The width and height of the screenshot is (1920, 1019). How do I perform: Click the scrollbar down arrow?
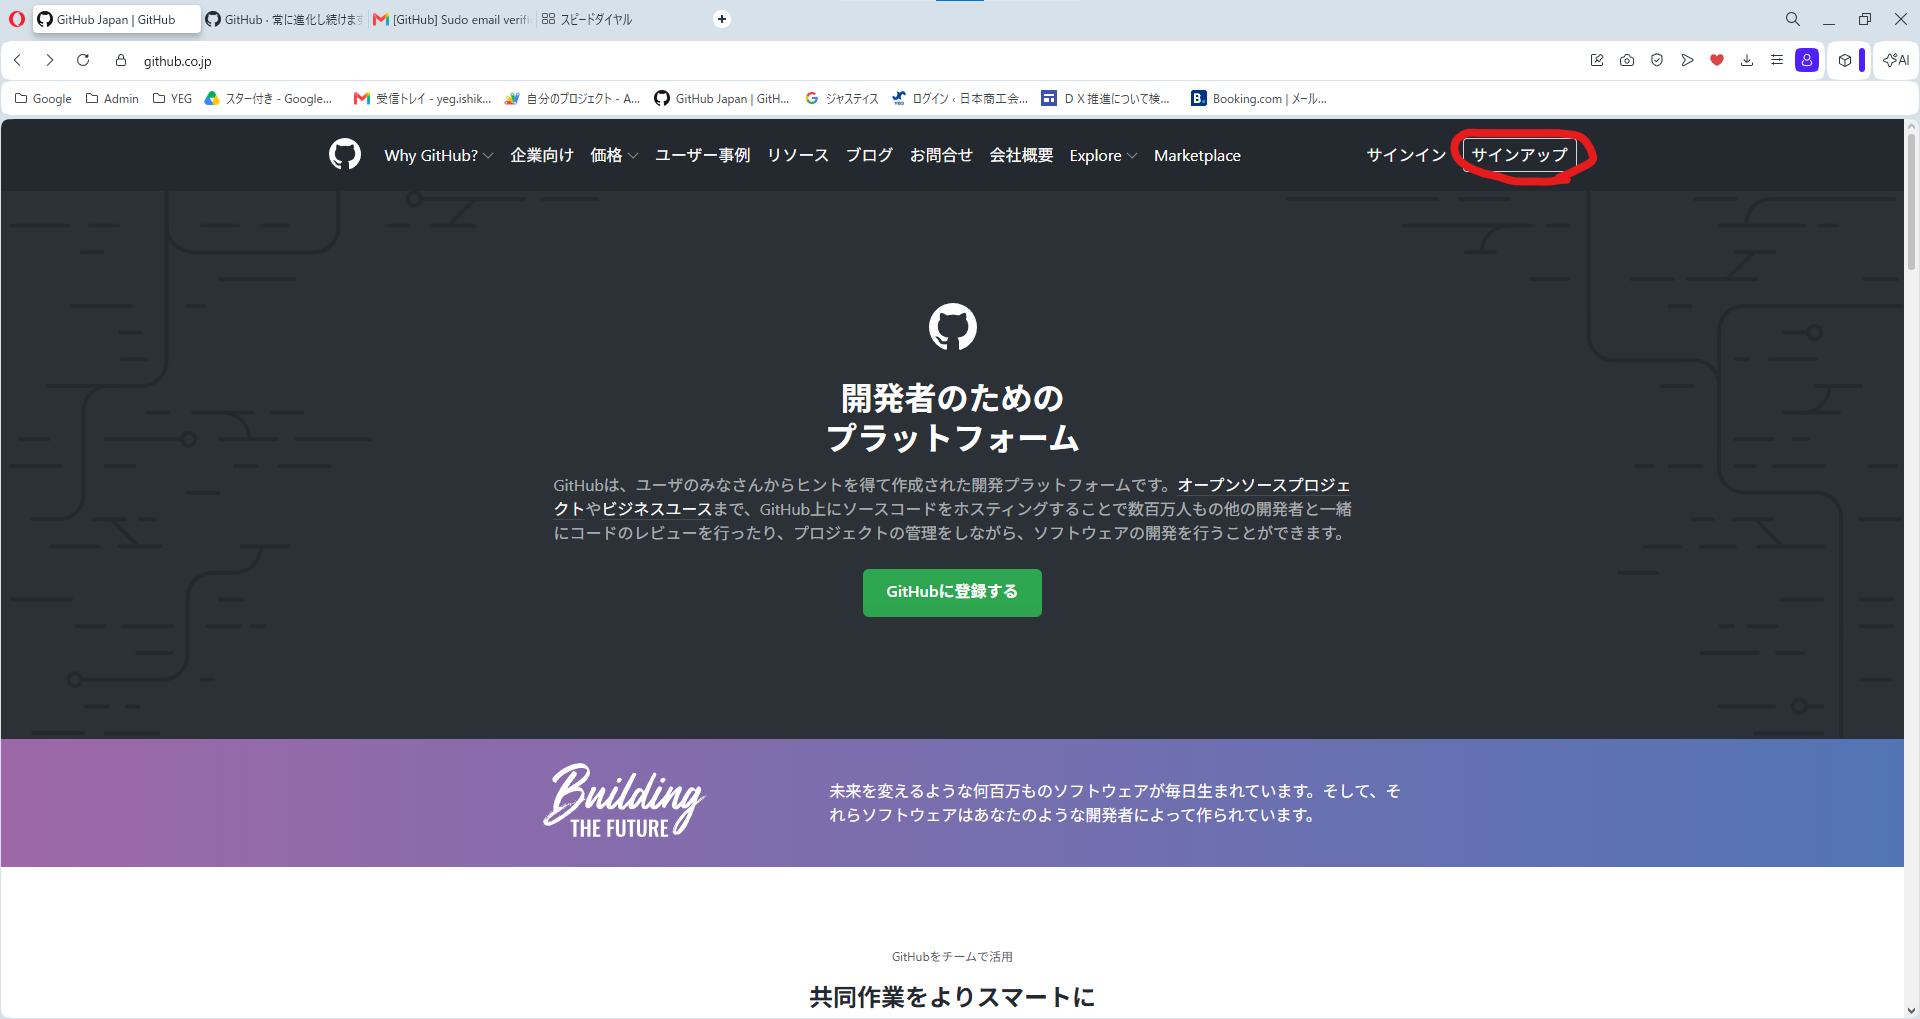coord(1911,1010)
